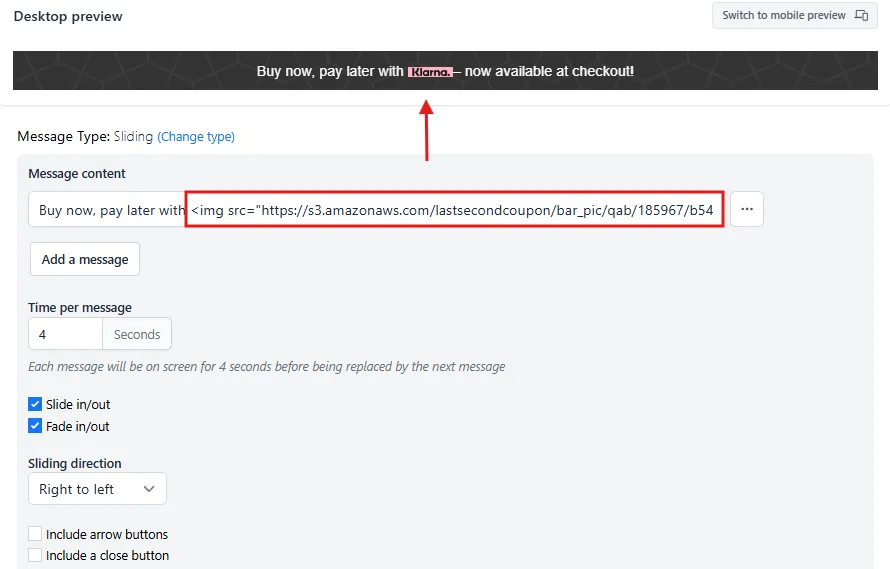Uncheck the Fade in/out checkbox

[x=35, y=426]
